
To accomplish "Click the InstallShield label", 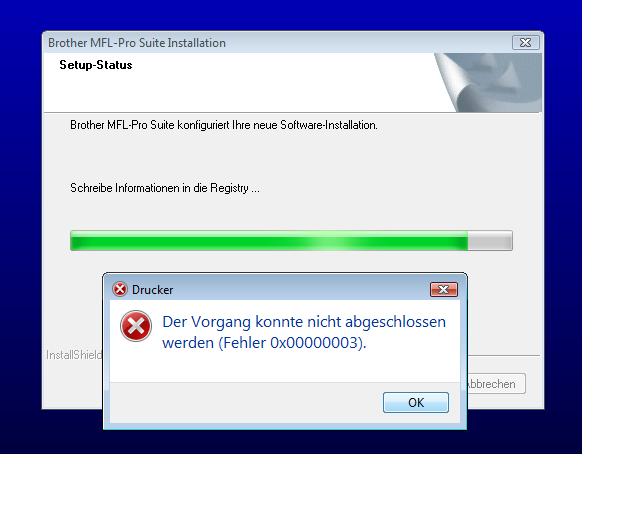I will (74, 355).
